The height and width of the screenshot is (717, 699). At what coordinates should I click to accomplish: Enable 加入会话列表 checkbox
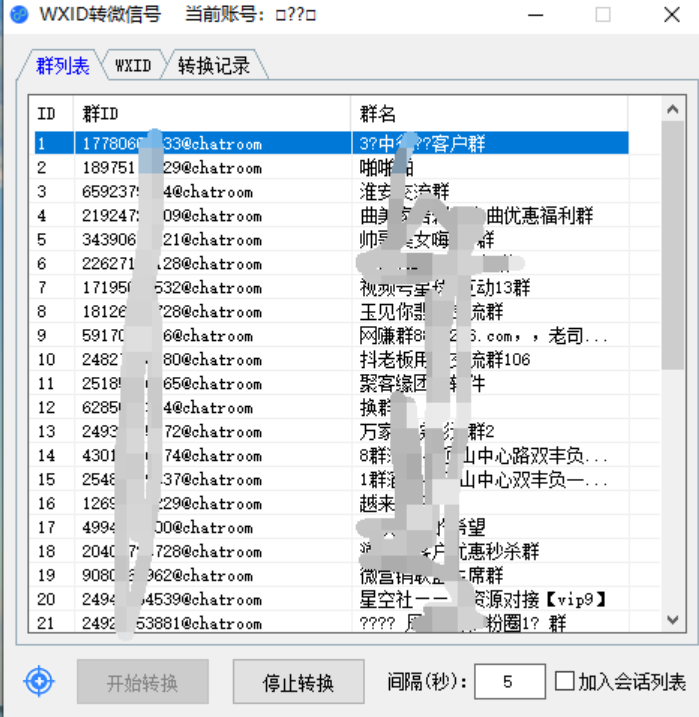pyautogui.click(x=565, y=681)
